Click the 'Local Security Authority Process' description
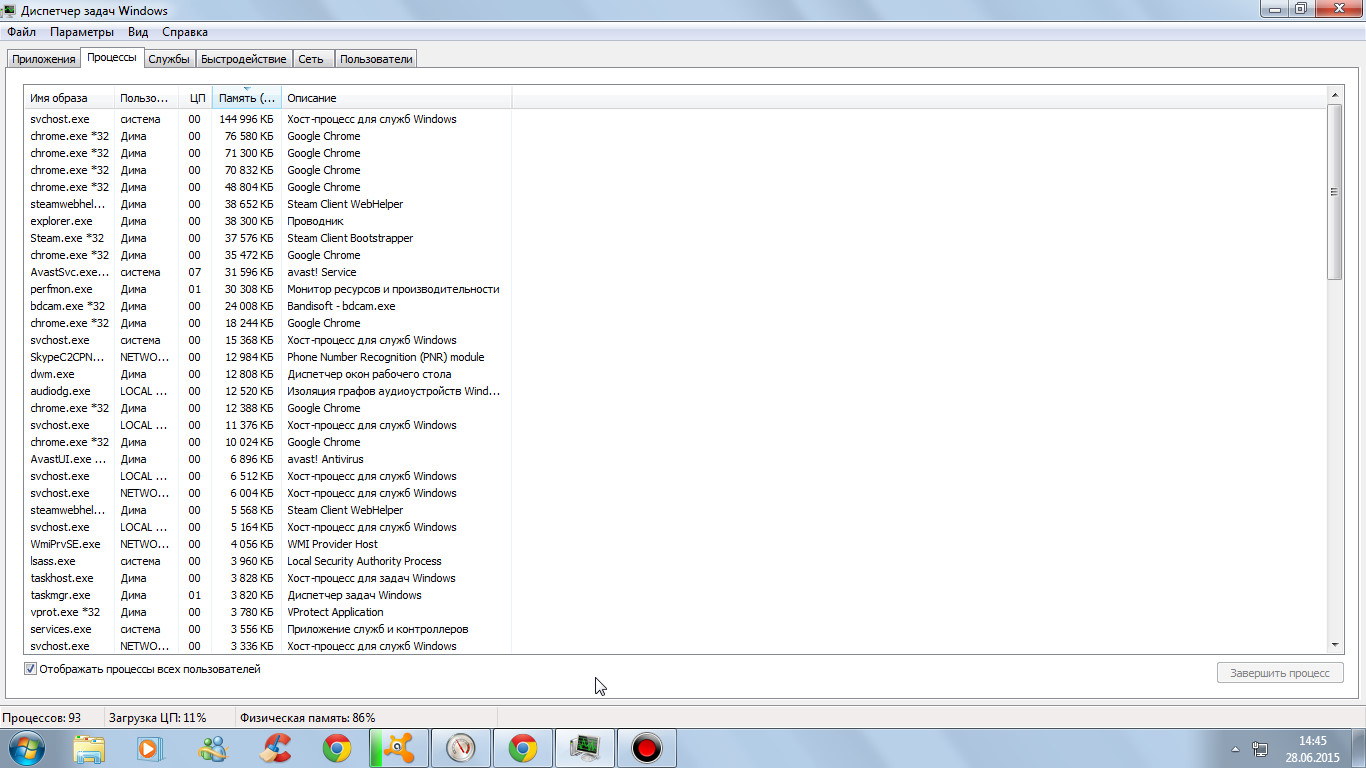The height and width of the screenshot is (768, 1366). coord(364,561)
